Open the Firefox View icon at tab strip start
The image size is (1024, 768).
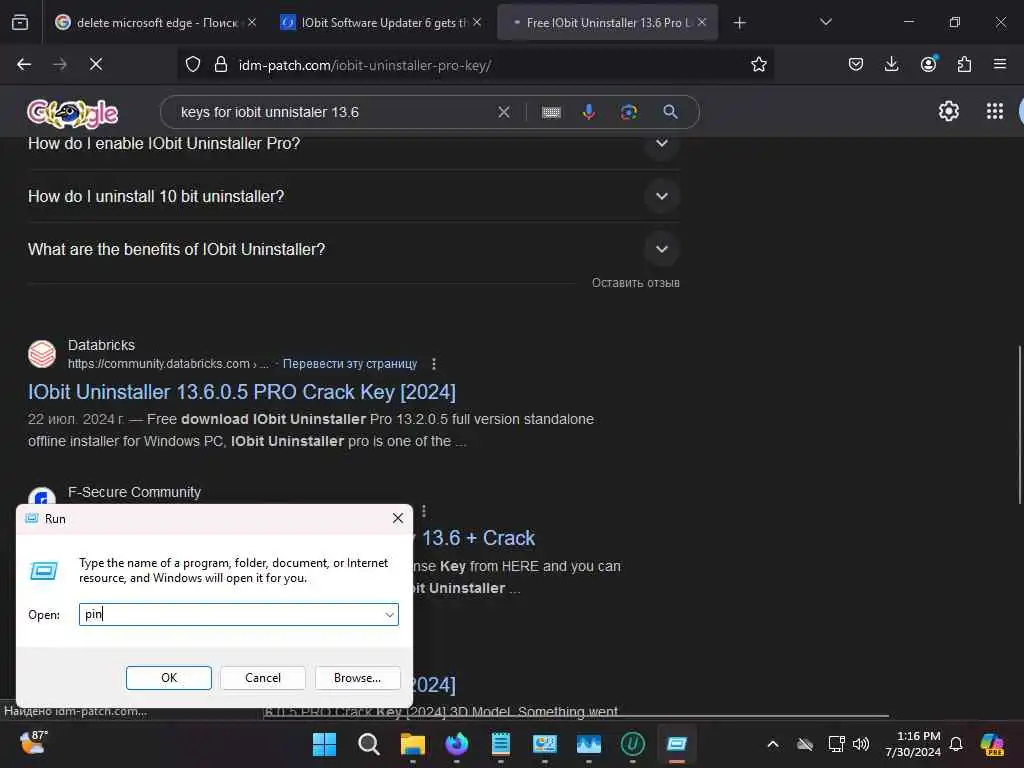20,23
